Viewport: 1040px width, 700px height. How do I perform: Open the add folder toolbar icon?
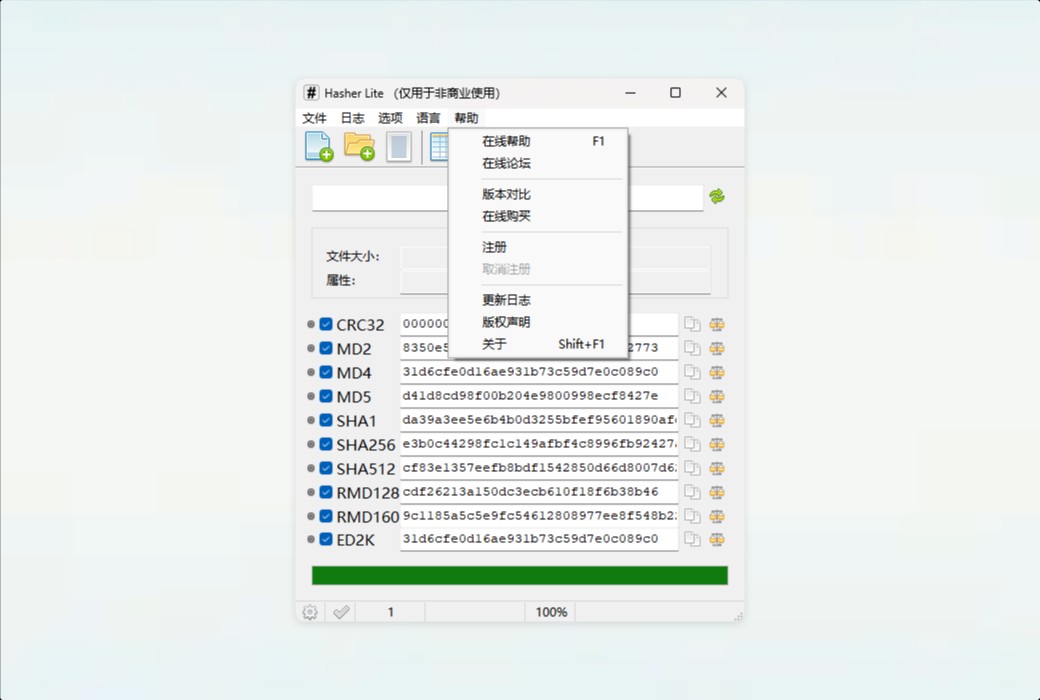click(x=358, y=146)
